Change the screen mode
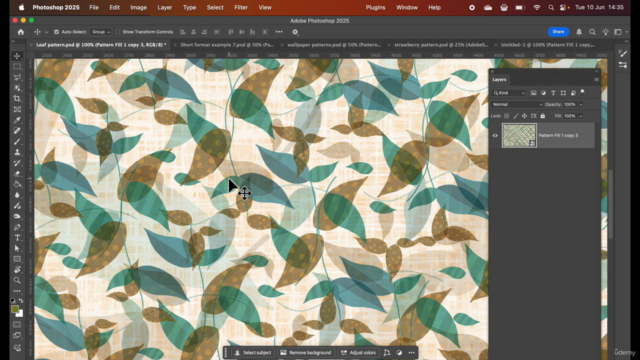 click(17, 336)
